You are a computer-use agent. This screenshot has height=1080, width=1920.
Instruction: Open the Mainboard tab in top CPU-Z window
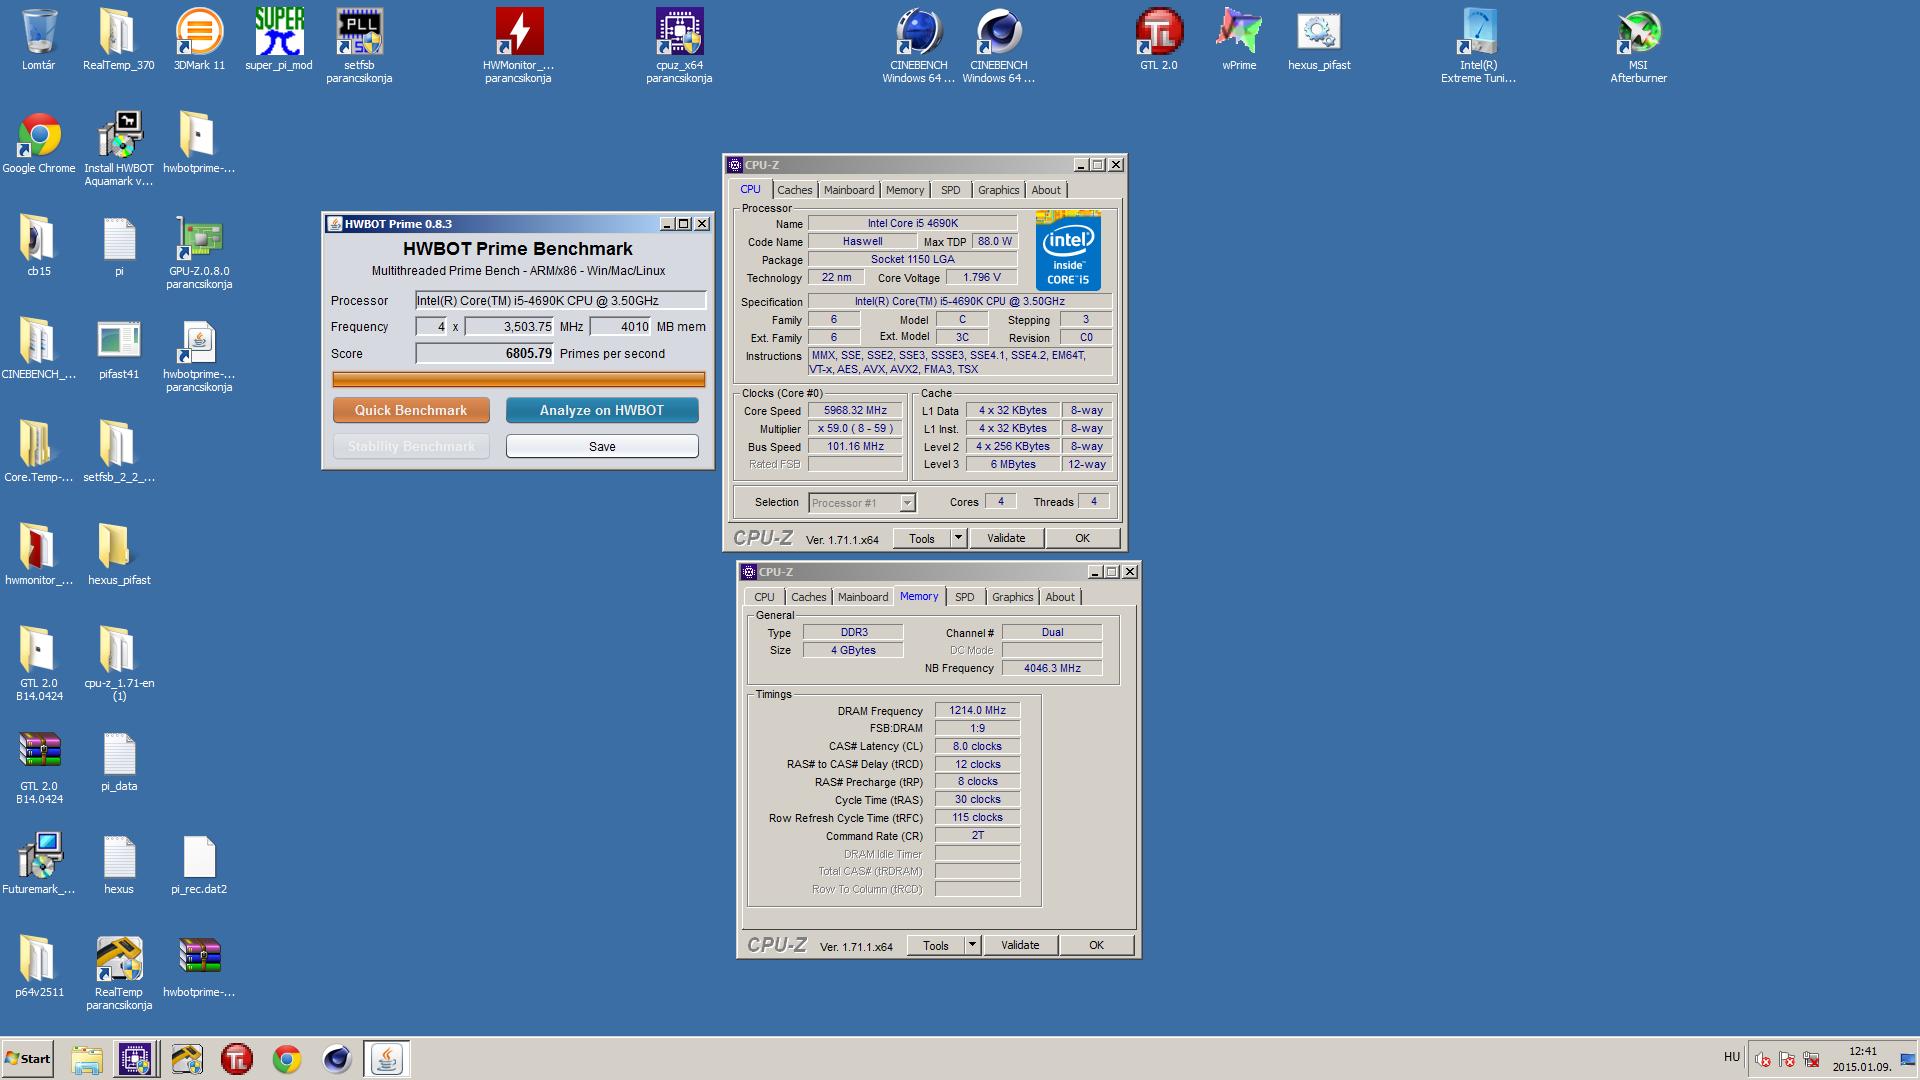pyautogui.click(x=849, y=190)
